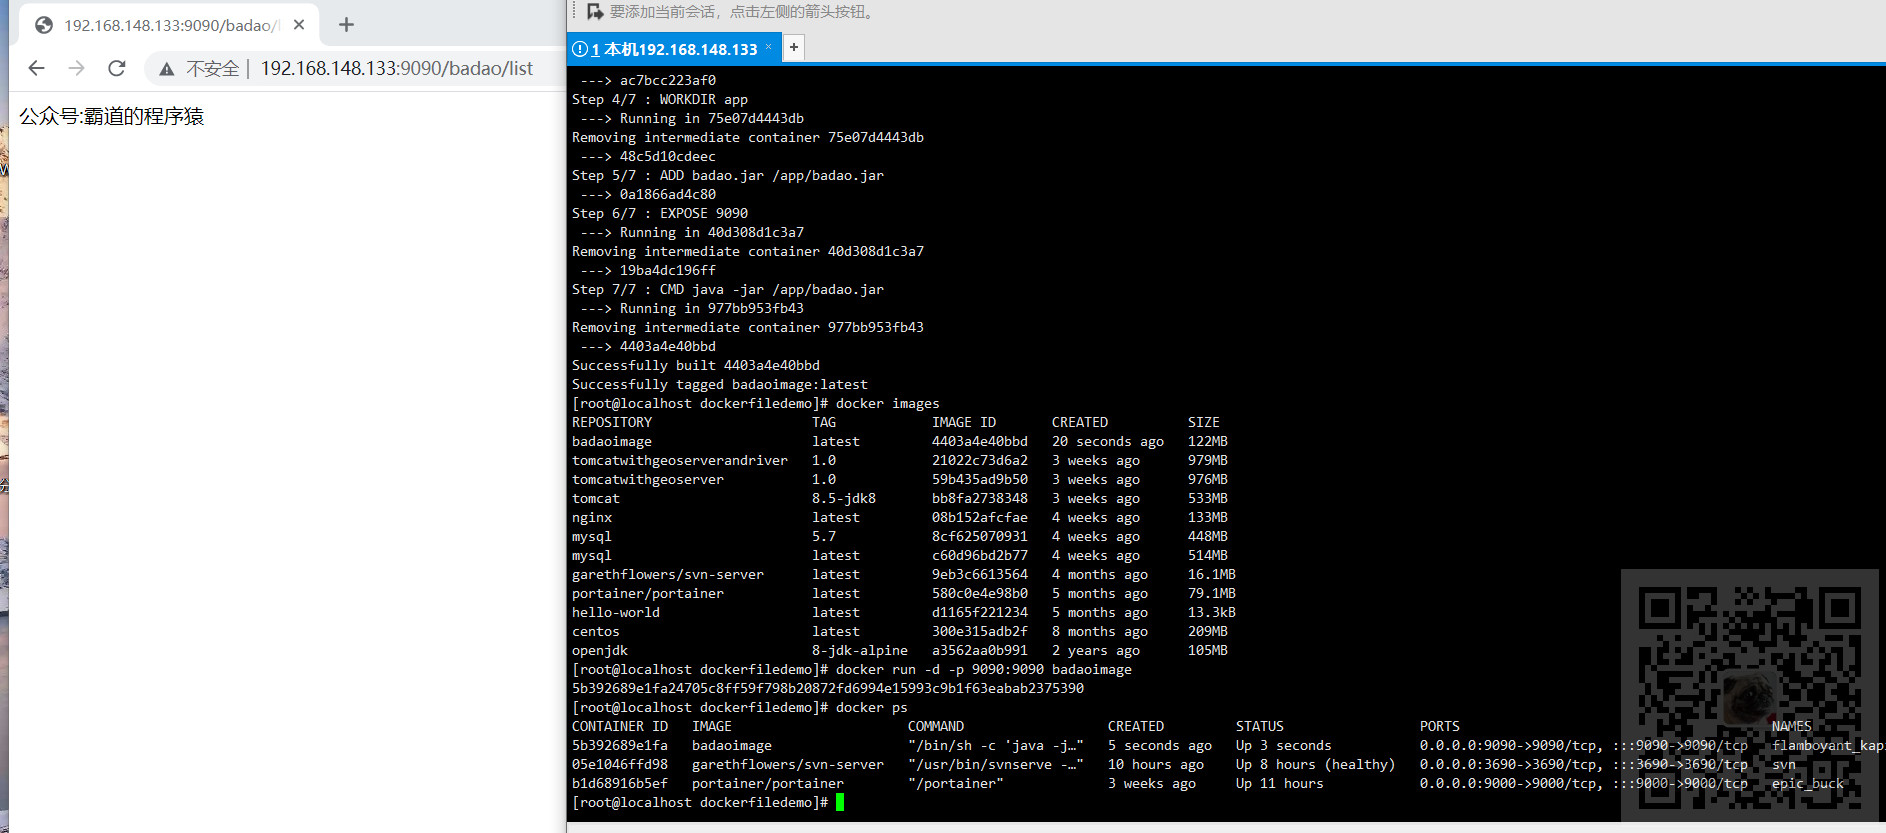Click the CONTAINER ID column header
The image size is (1886, 833).
point(620,726)
